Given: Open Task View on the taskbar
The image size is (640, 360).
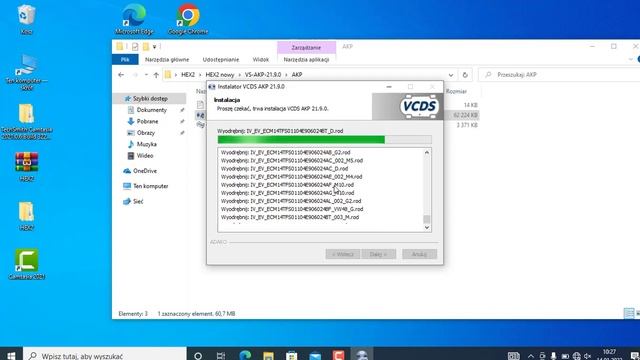Looking at the screenshot, I should [221, 356].
